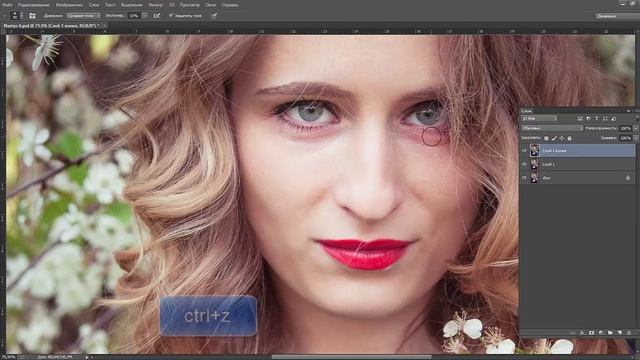Open the Текст menu
The image size is (640, 360).
point(110,5)
